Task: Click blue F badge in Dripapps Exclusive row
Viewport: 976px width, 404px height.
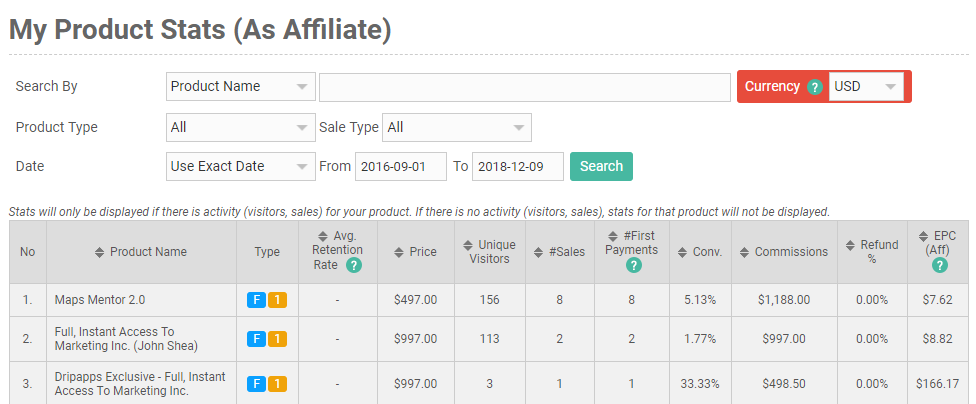Action: [256, 384]
